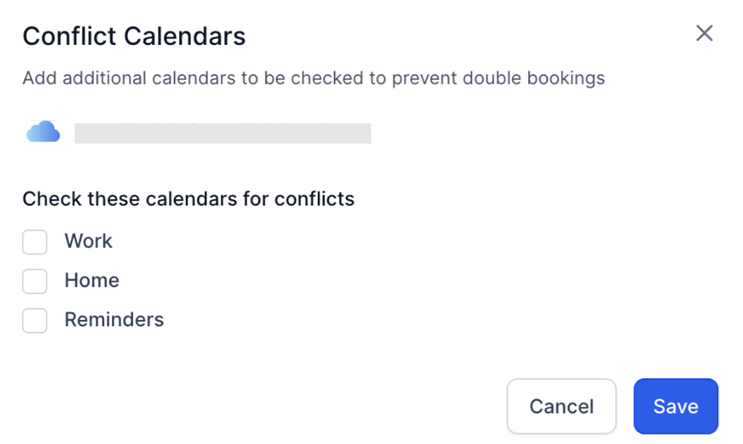Click the "Work" calendar label text

coord(88,241)
